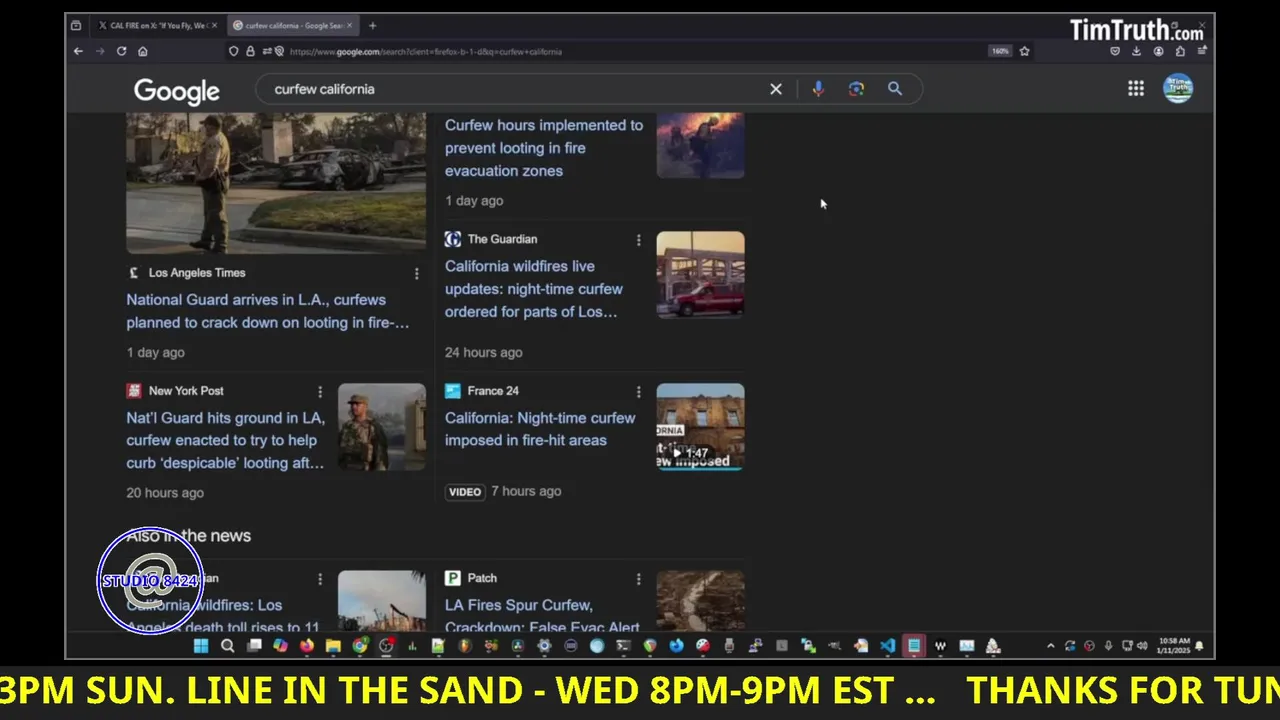Show hidden system tray icons
The image size is (1280, 720).
(1051, 646)
